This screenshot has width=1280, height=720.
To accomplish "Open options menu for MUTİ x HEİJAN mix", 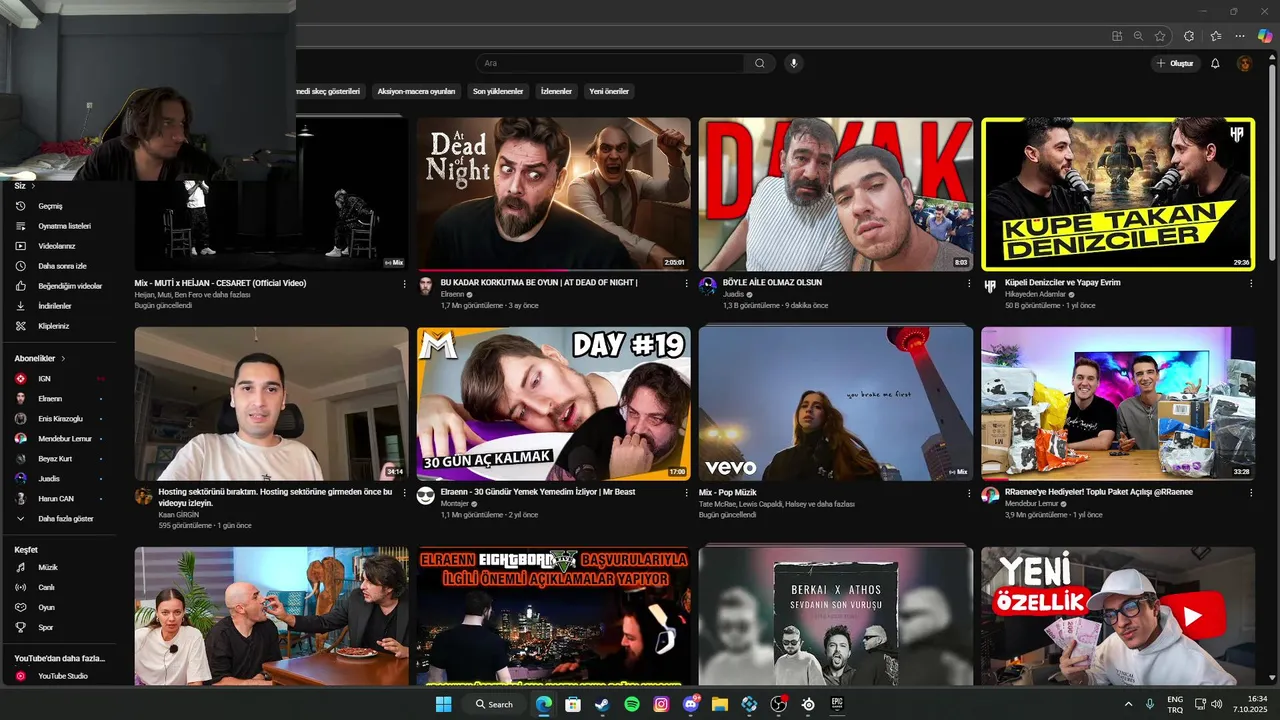I will coord(405,284).
